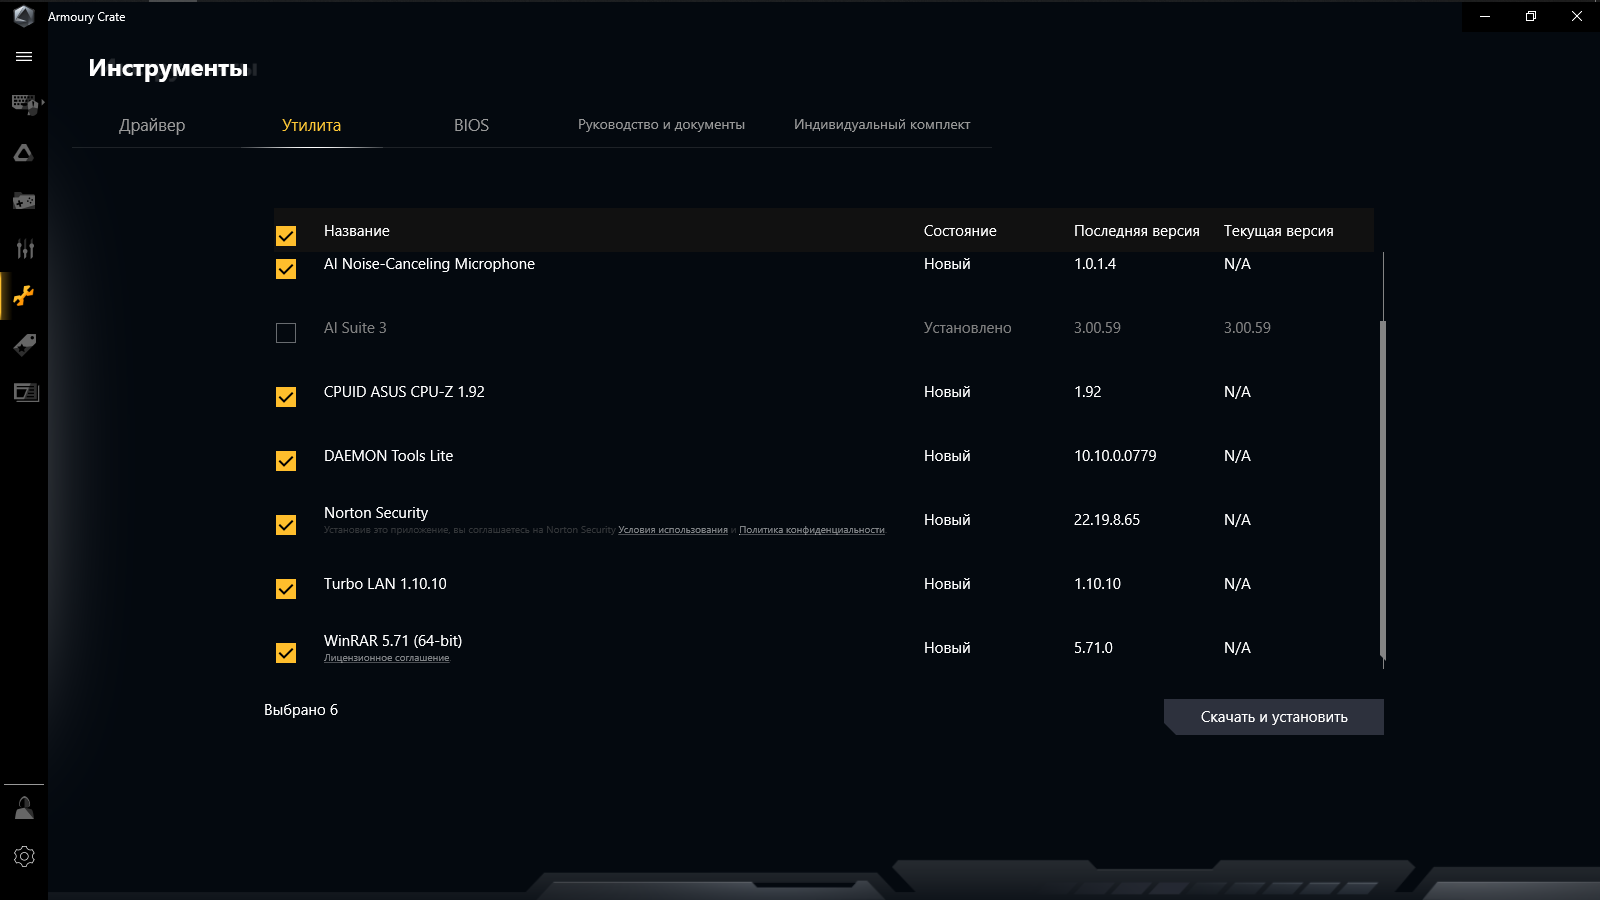The image size is (1600, 900).
Task: Click Новый status in the Turbo LAN row
Action: [x=947, y=584]
